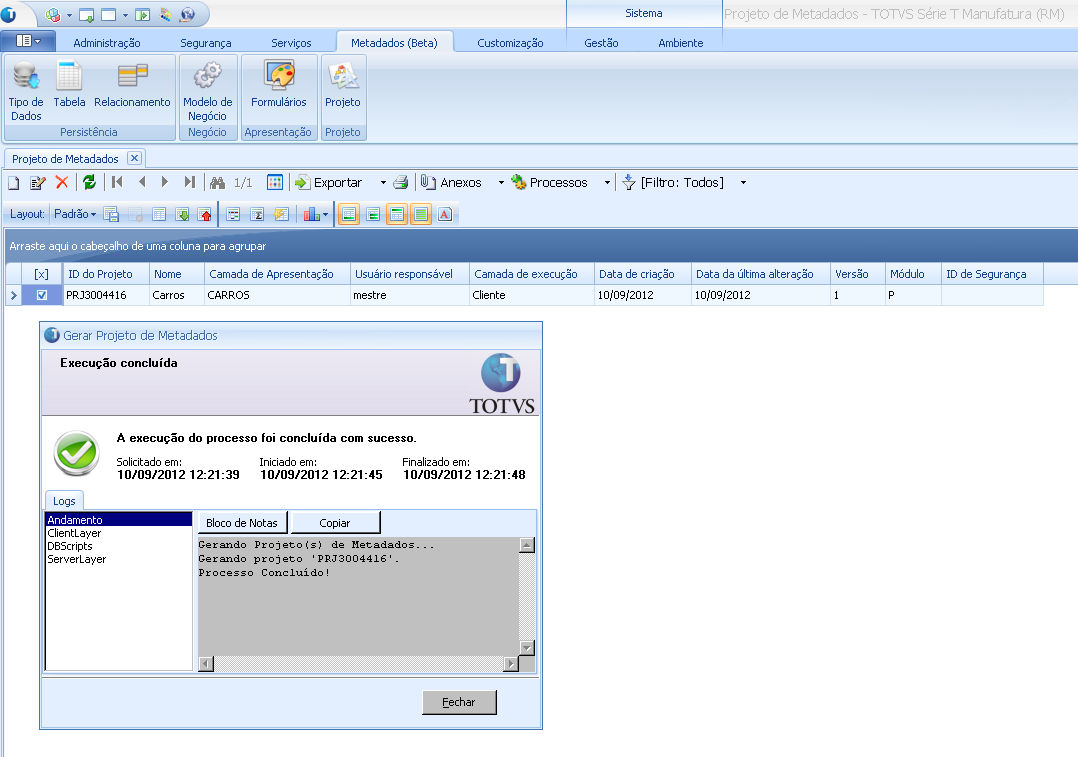
Task: Click the green refresh arrows icon
Action: [89, 182]
